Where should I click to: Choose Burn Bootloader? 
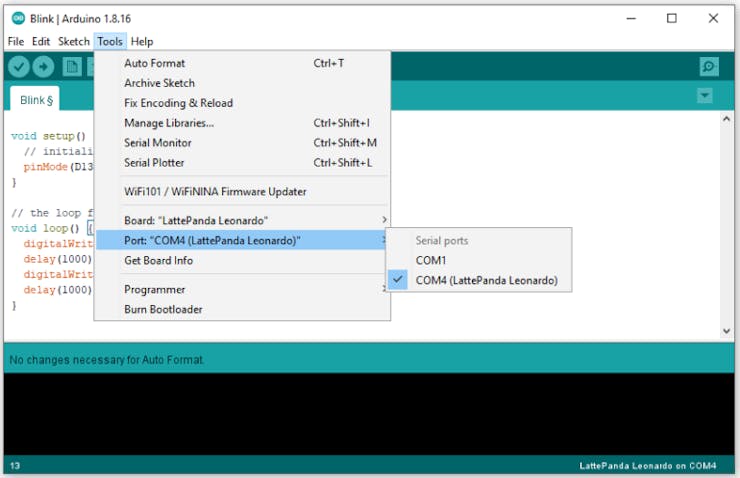coord(243,309)
